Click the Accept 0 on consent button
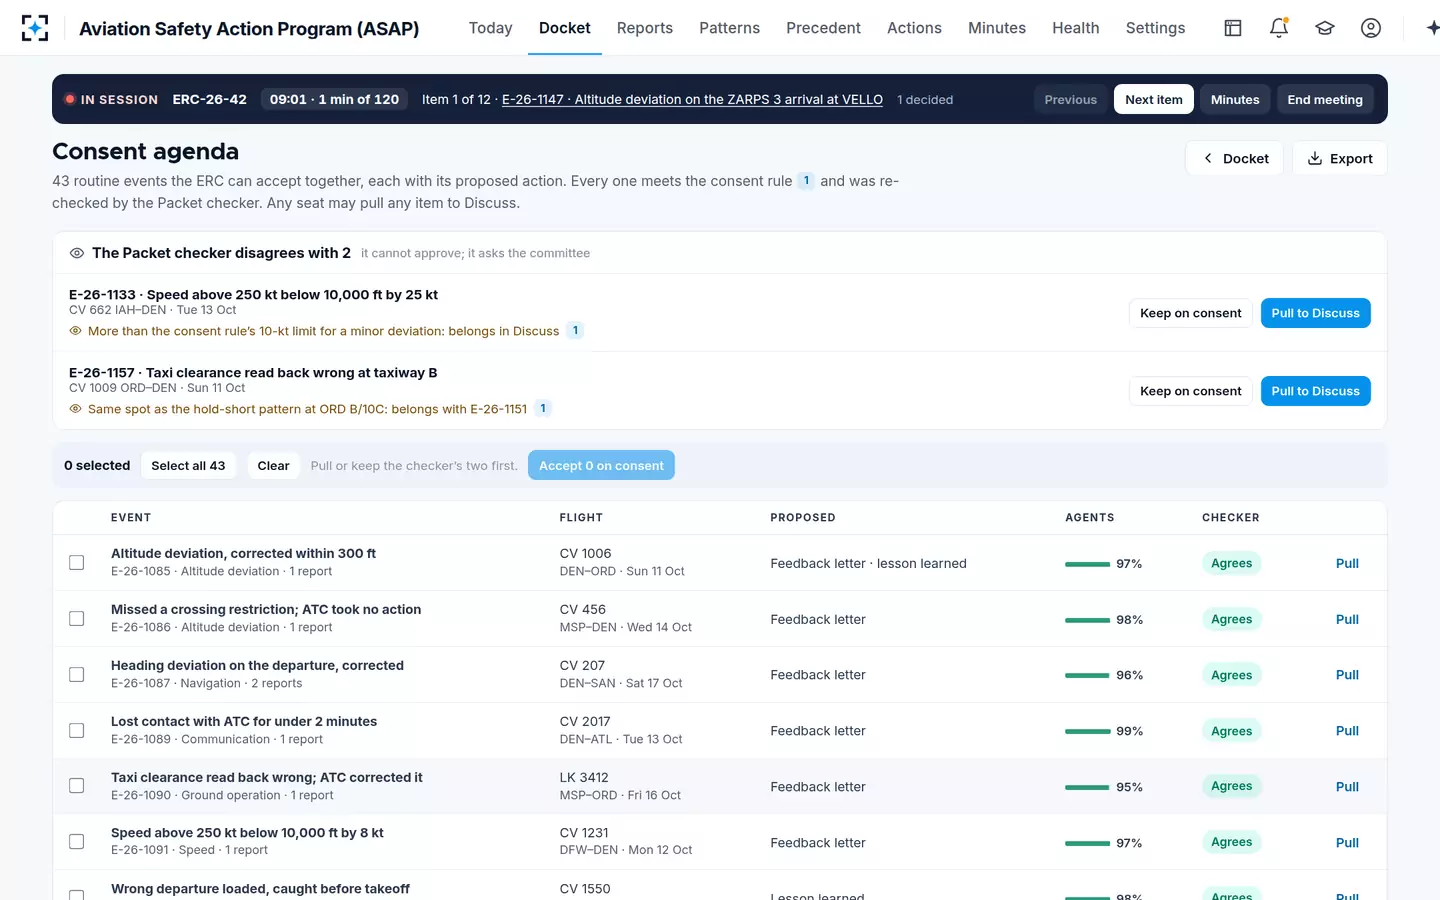1440x900 pixels. [601, 465]
